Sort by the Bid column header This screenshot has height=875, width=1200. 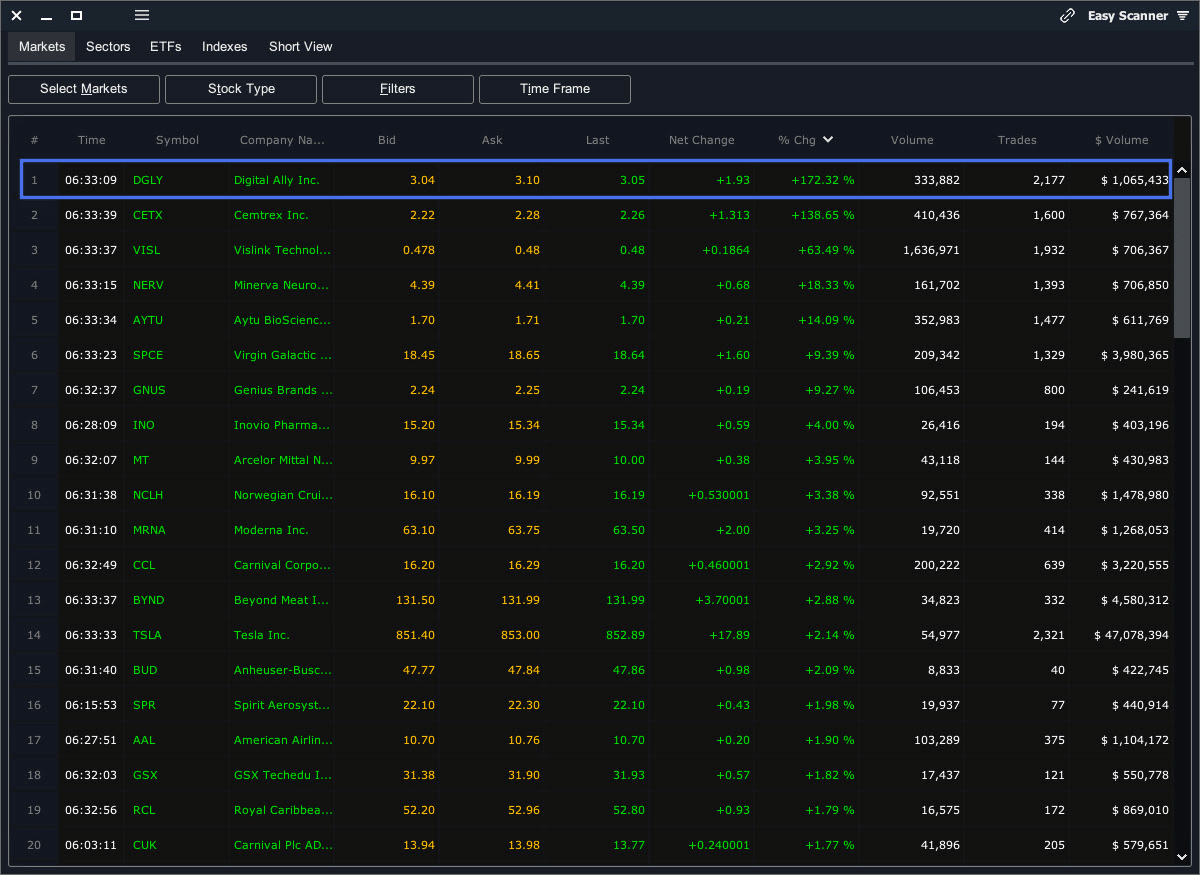[387, 140]
